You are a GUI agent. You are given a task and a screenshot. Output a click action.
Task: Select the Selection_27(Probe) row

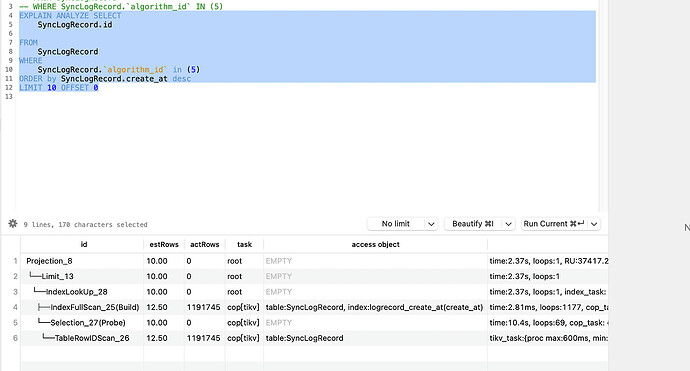coord(315,323)
